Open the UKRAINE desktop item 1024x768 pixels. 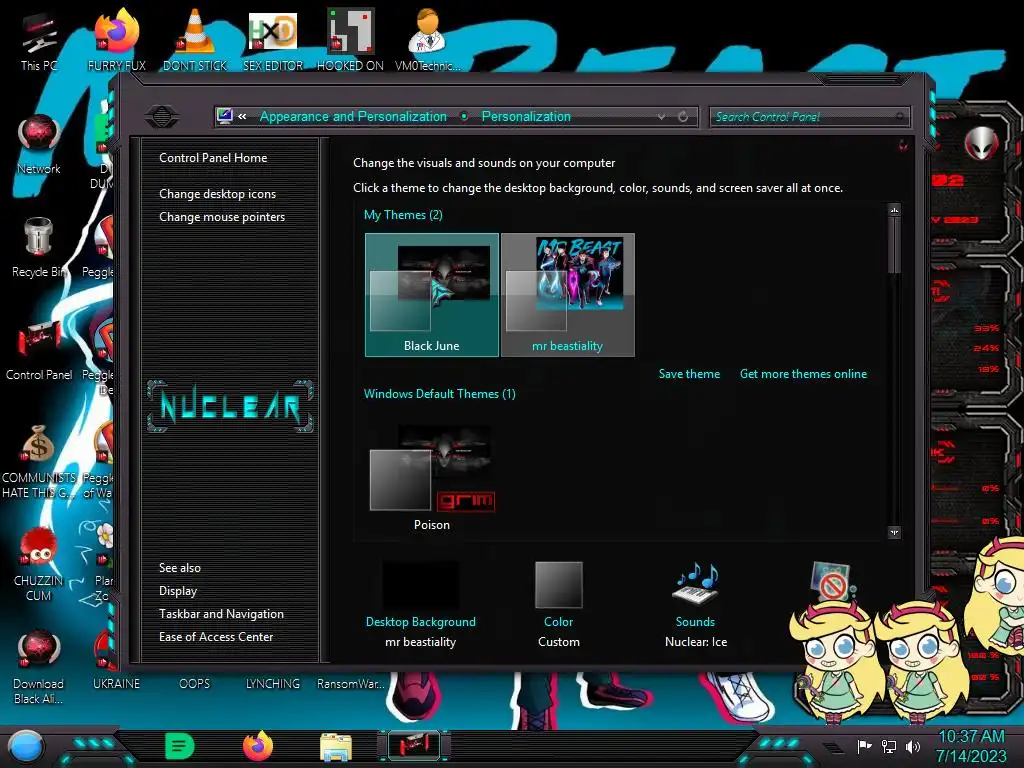click(116, 684)
